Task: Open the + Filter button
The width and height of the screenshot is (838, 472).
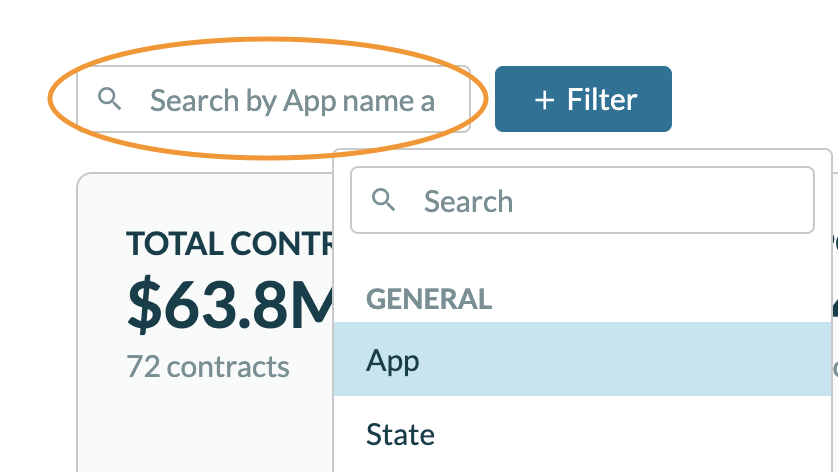Action: tap(583, 99)
